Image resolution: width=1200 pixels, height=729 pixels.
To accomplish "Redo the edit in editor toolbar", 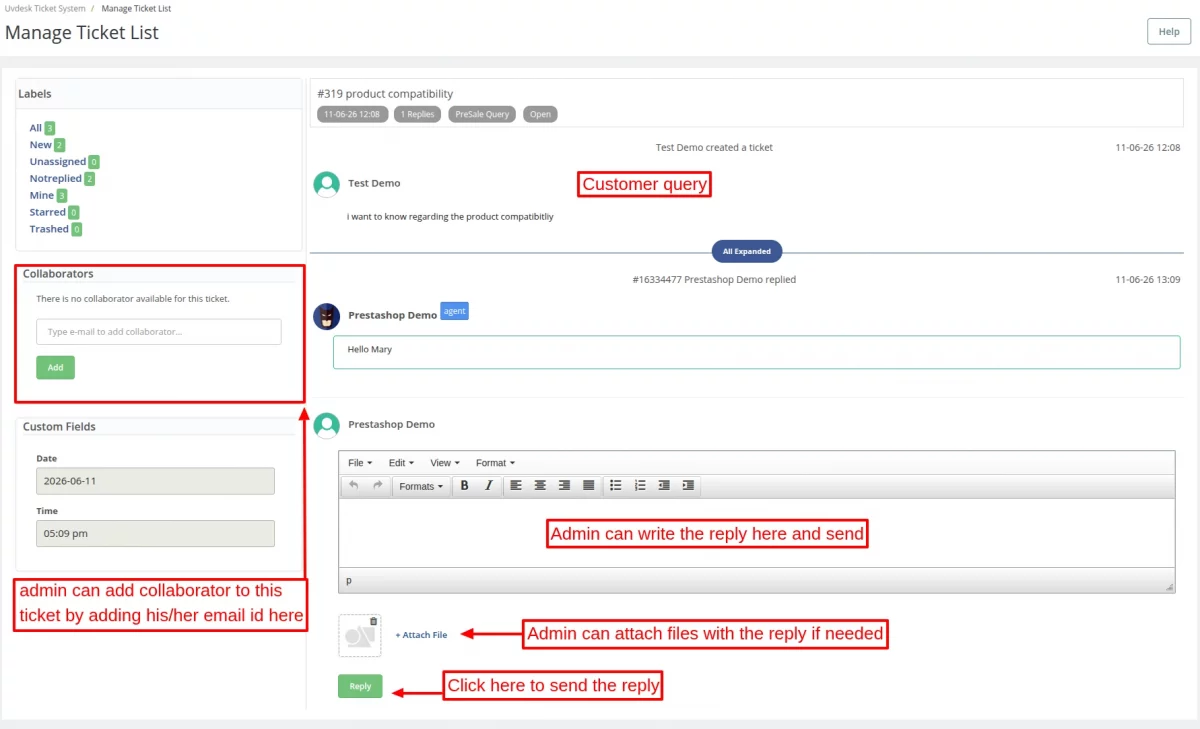I will coord(377,486).
